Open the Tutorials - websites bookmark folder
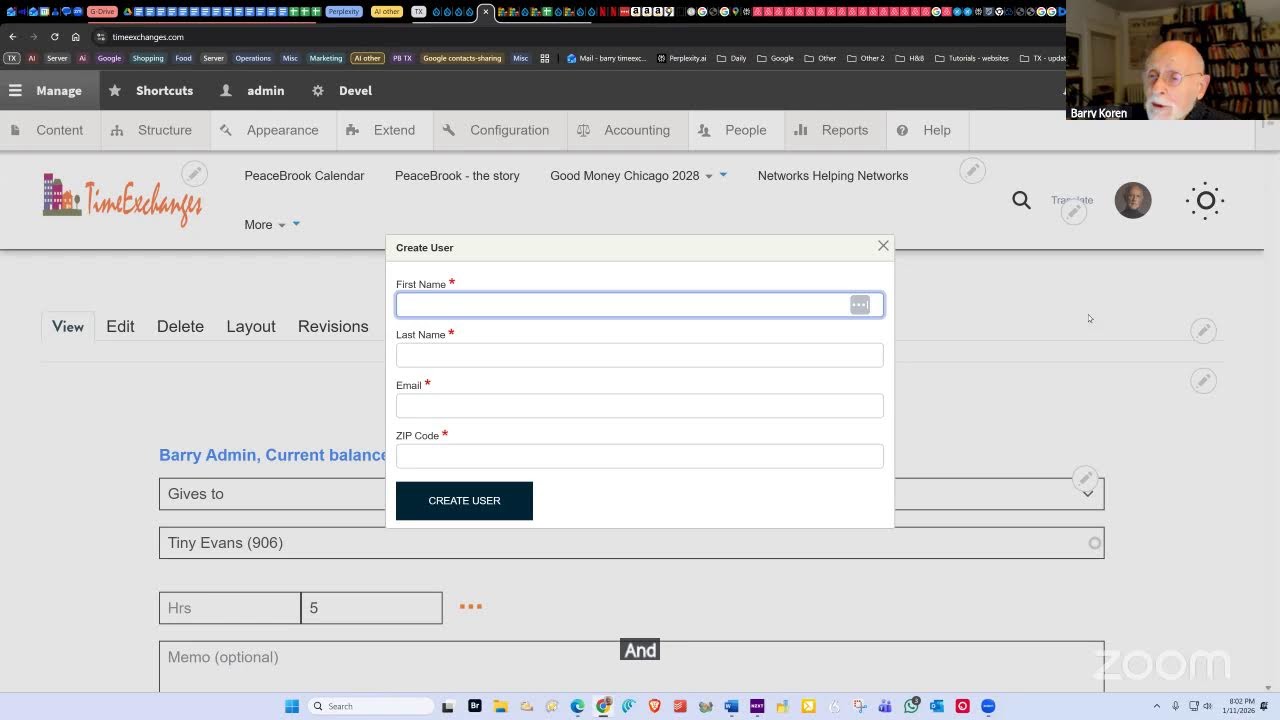1280x720 pixels. click(x=972, y=58)
